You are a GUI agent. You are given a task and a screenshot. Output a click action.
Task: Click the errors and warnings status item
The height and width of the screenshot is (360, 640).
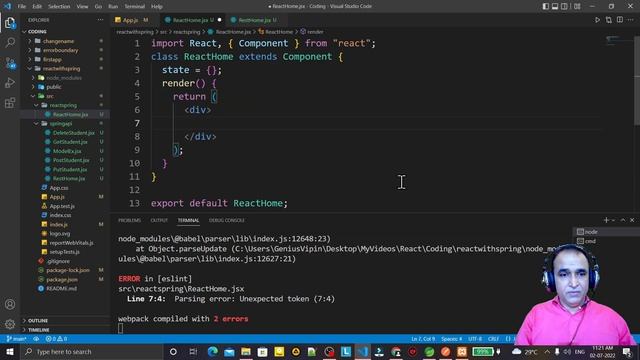56,339
